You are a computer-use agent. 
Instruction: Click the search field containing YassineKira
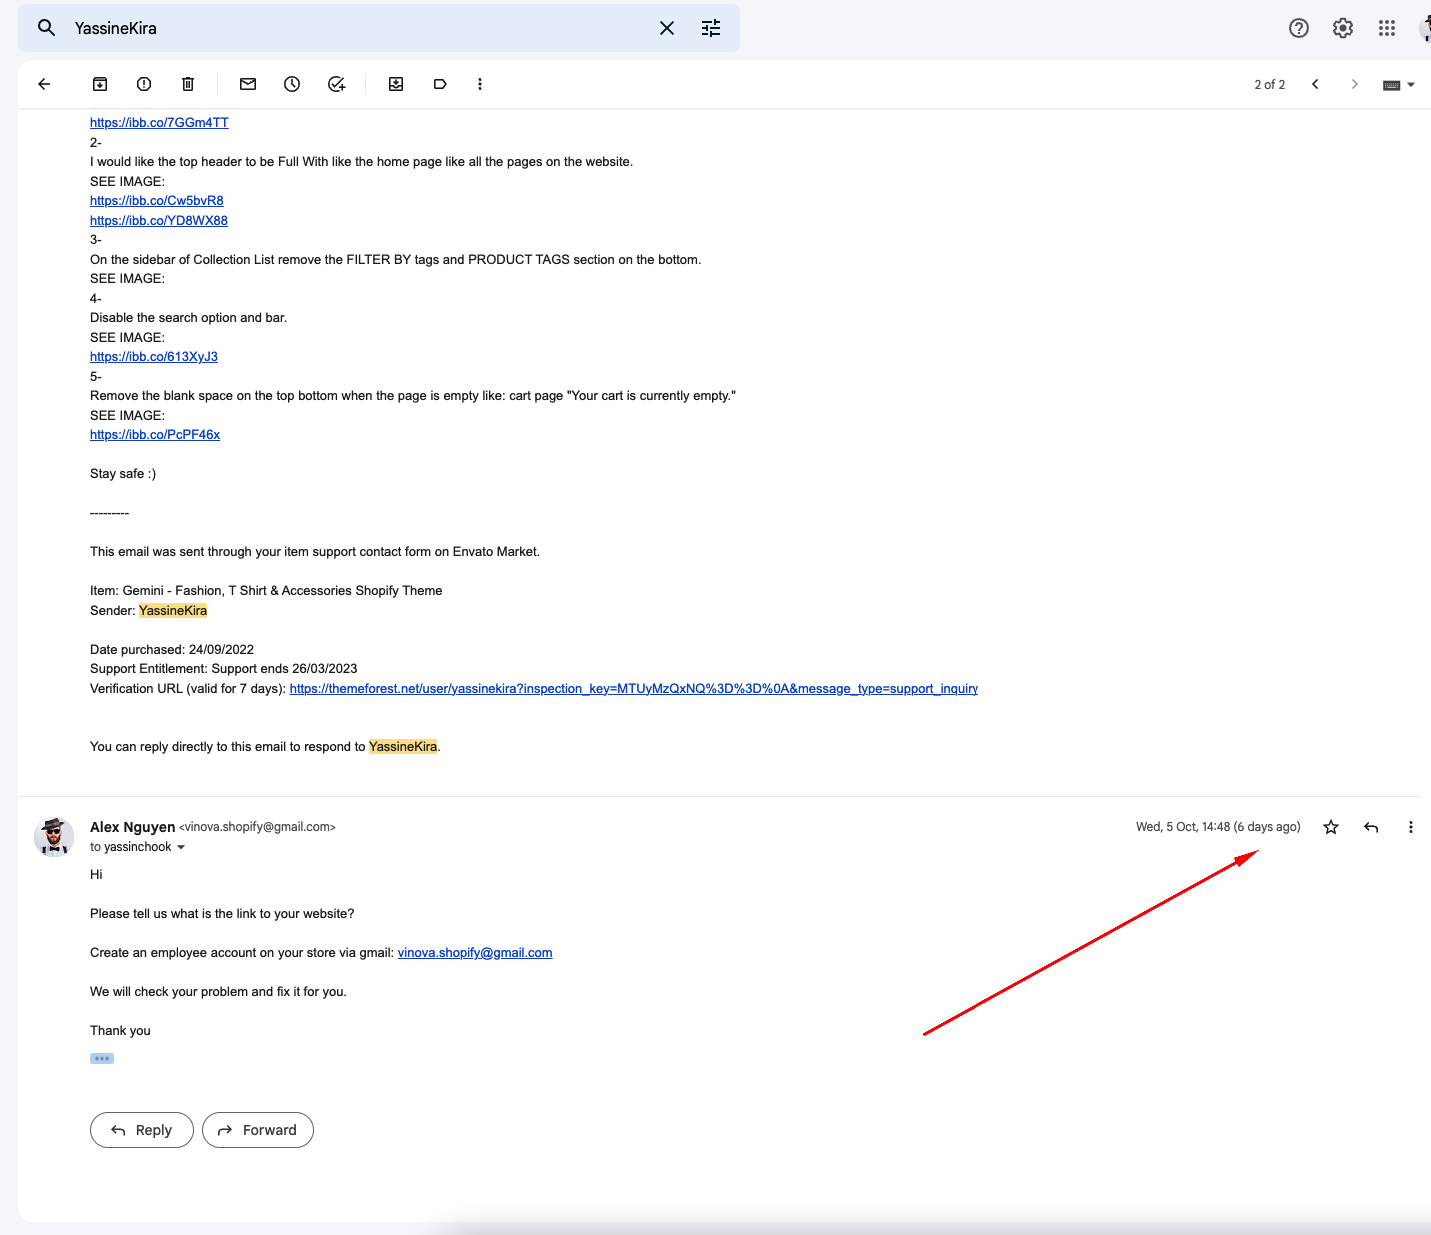tap(350, 28)
